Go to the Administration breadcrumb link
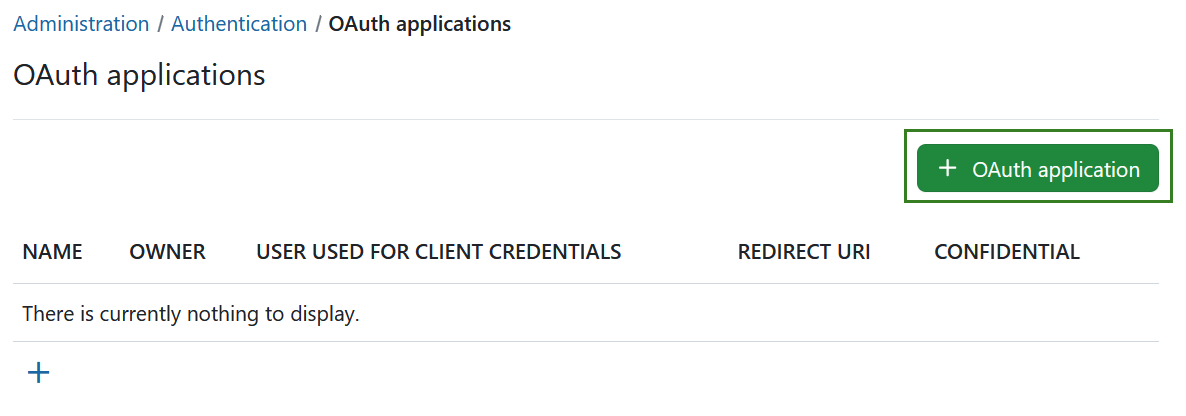The height and width of the screenshot is (416, 1186). [81, 24]
